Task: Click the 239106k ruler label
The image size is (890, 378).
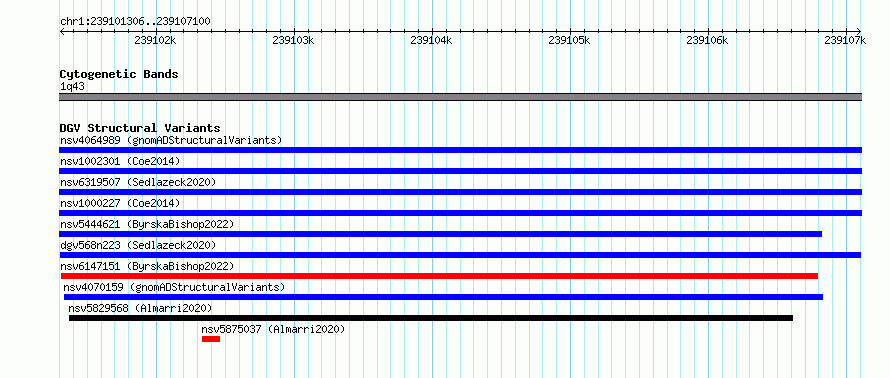Action: coord(707,40)
